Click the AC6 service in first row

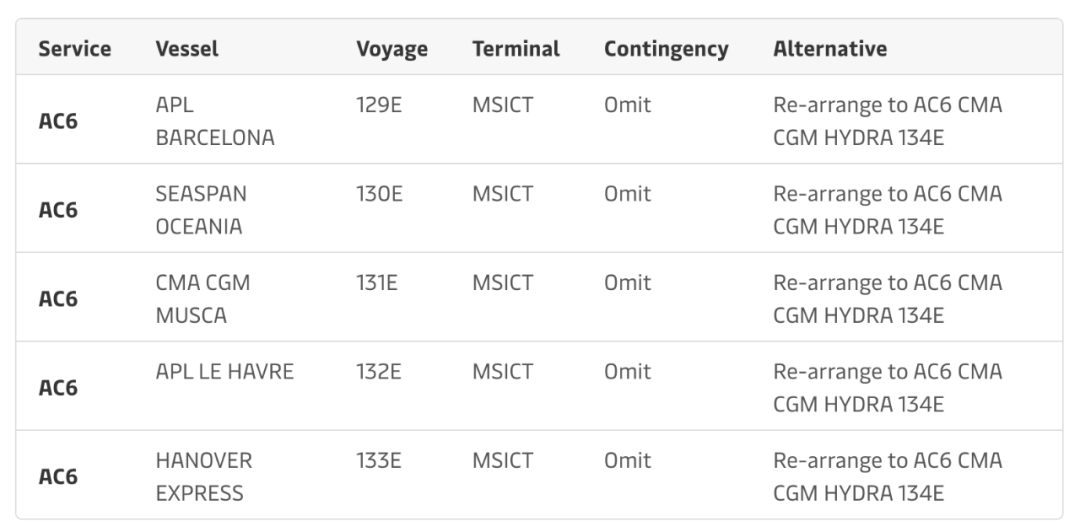pos(58,121)
